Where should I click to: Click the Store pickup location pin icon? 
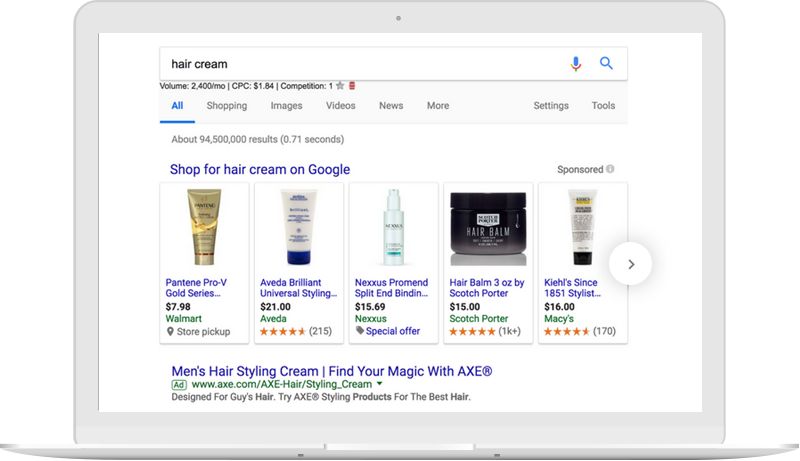click(x=170, y=331)
